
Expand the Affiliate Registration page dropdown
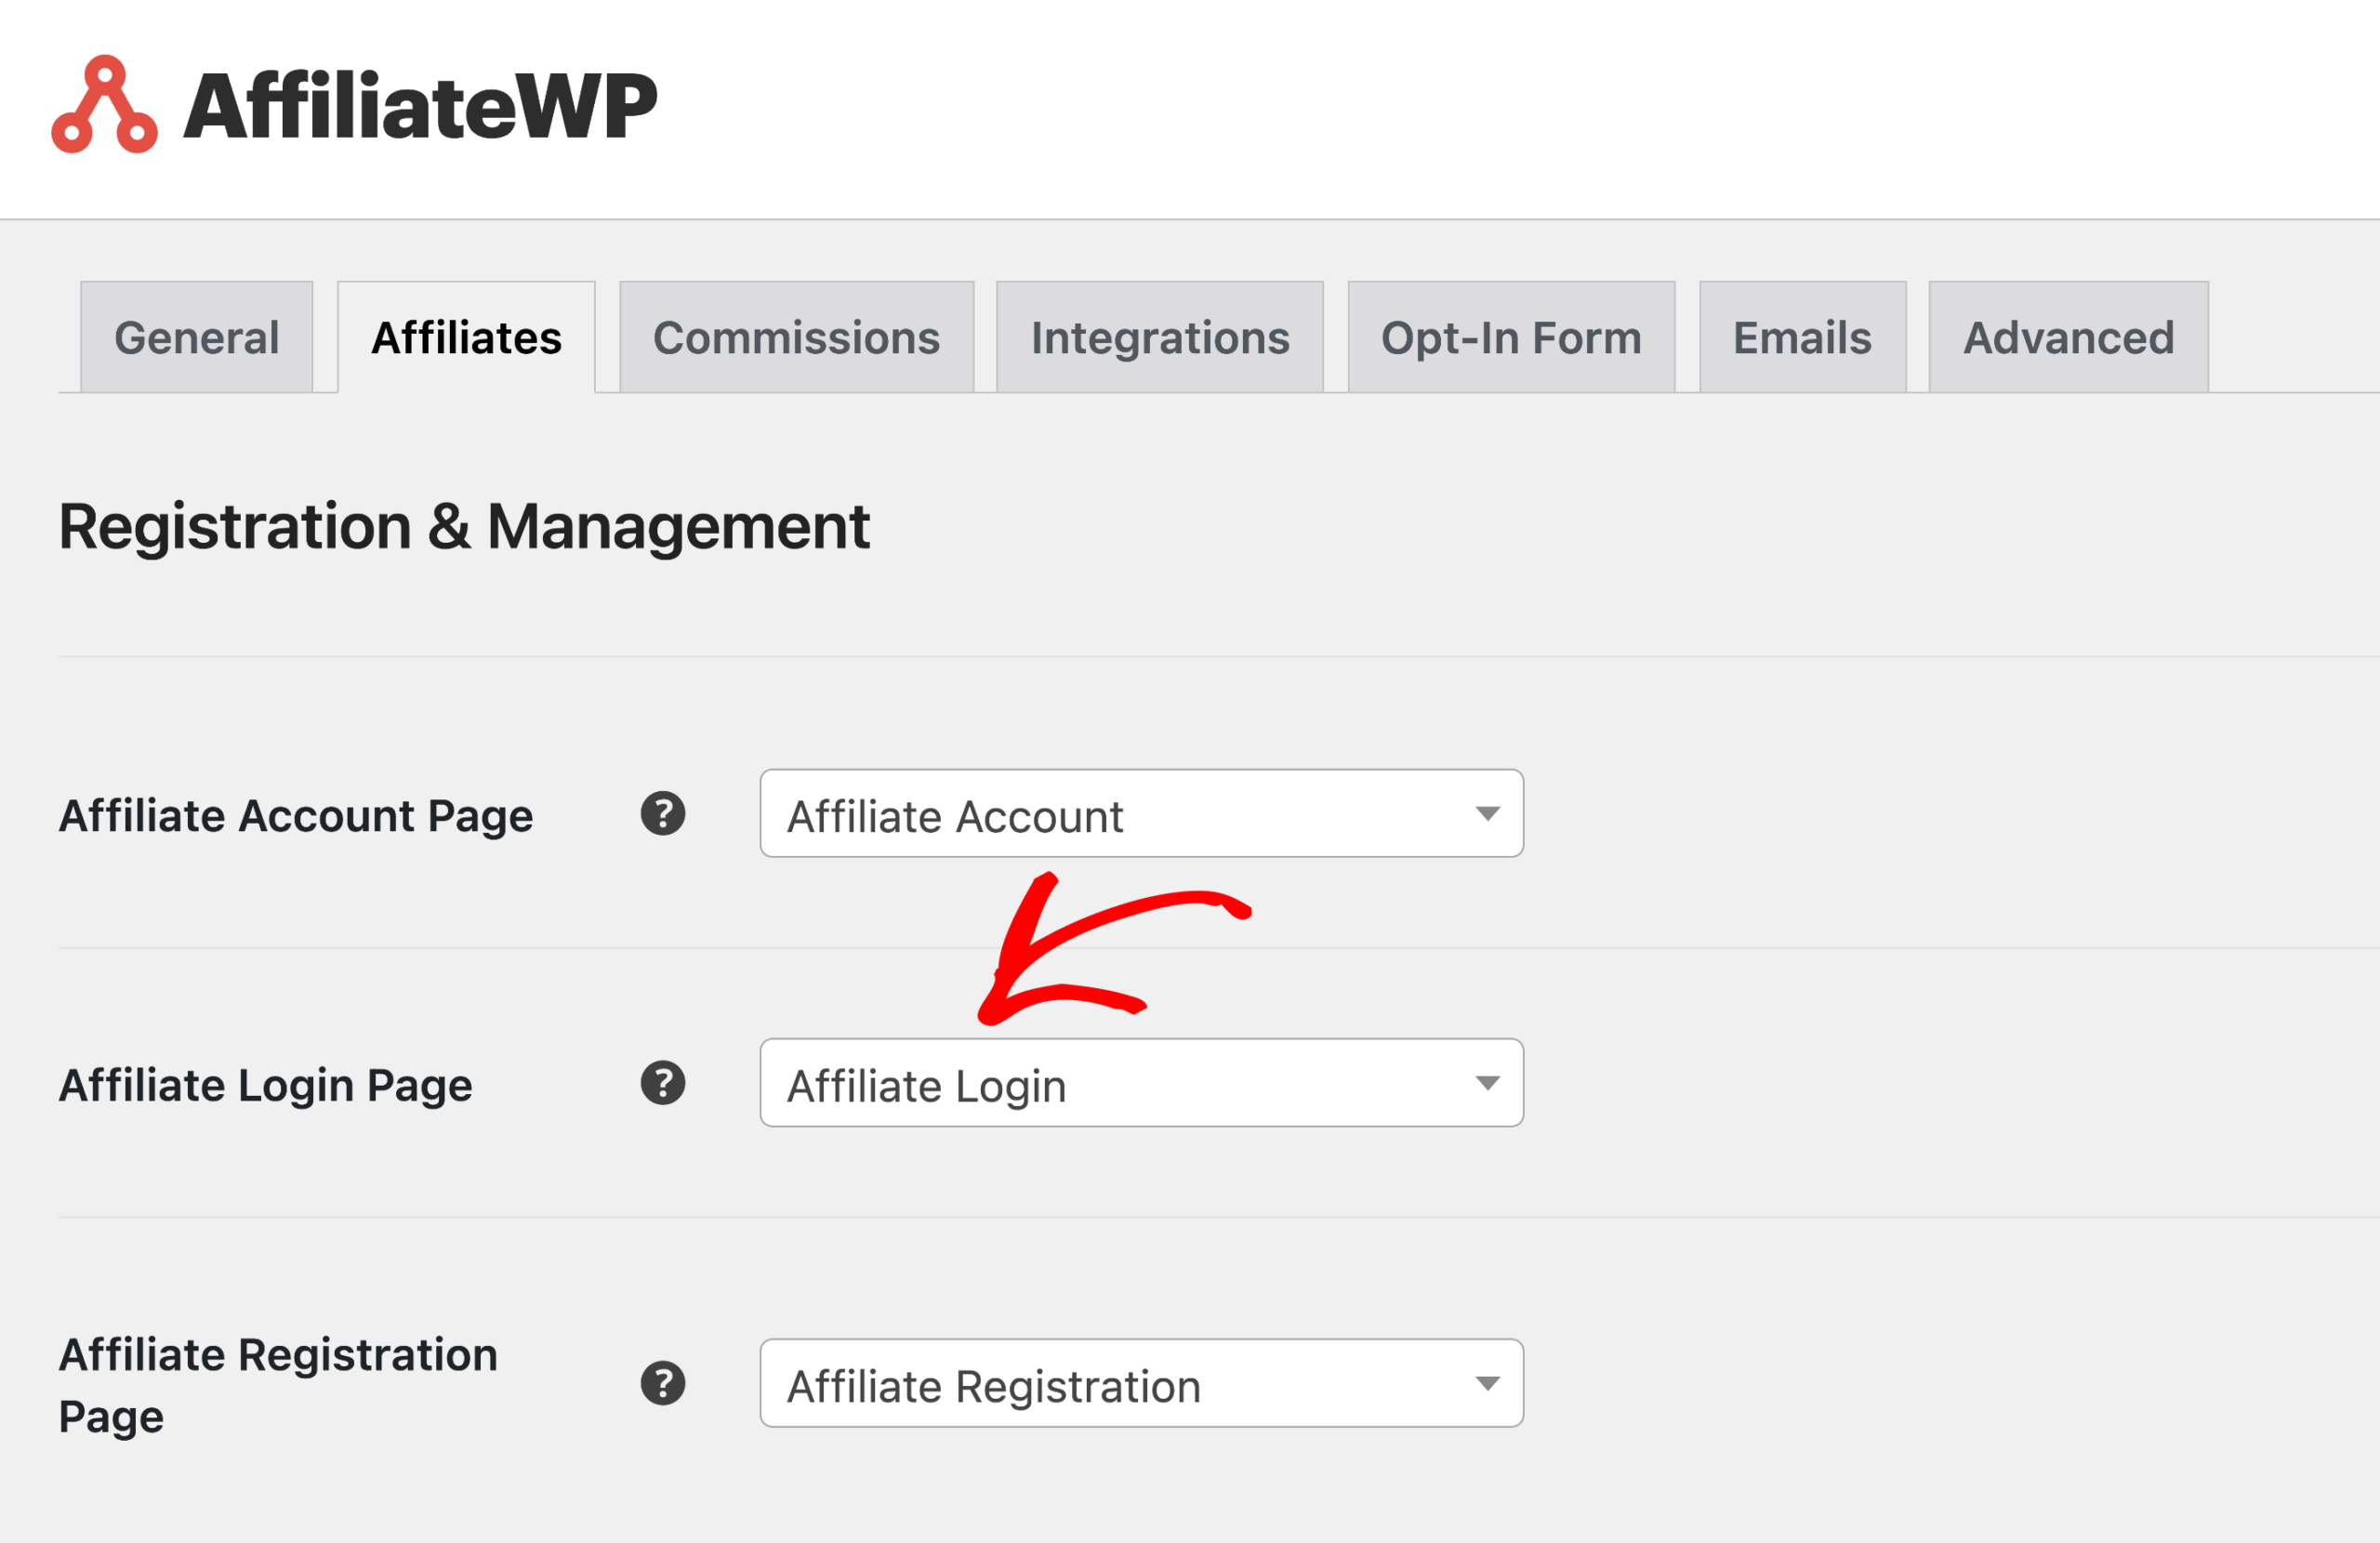coord(1142,1384)
